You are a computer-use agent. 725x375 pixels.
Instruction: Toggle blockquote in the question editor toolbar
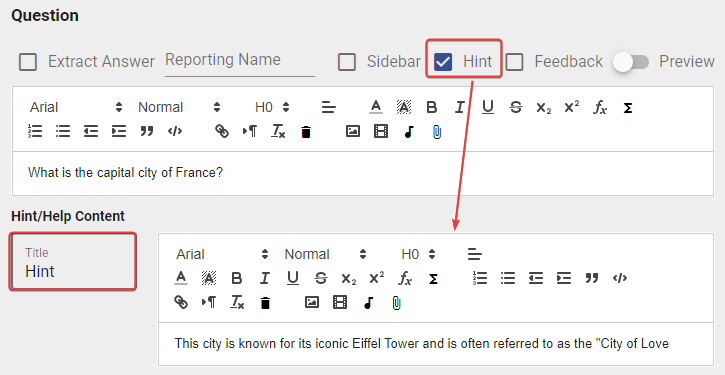(x=147, y=132)
